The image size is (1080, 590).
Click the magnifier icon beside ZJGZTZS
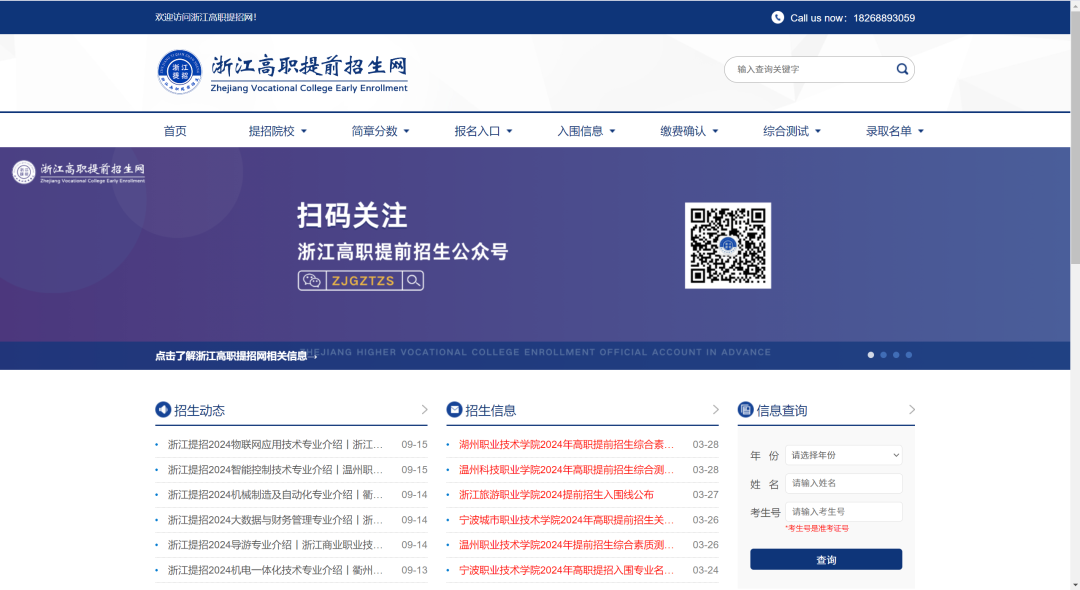click(413, 281)
